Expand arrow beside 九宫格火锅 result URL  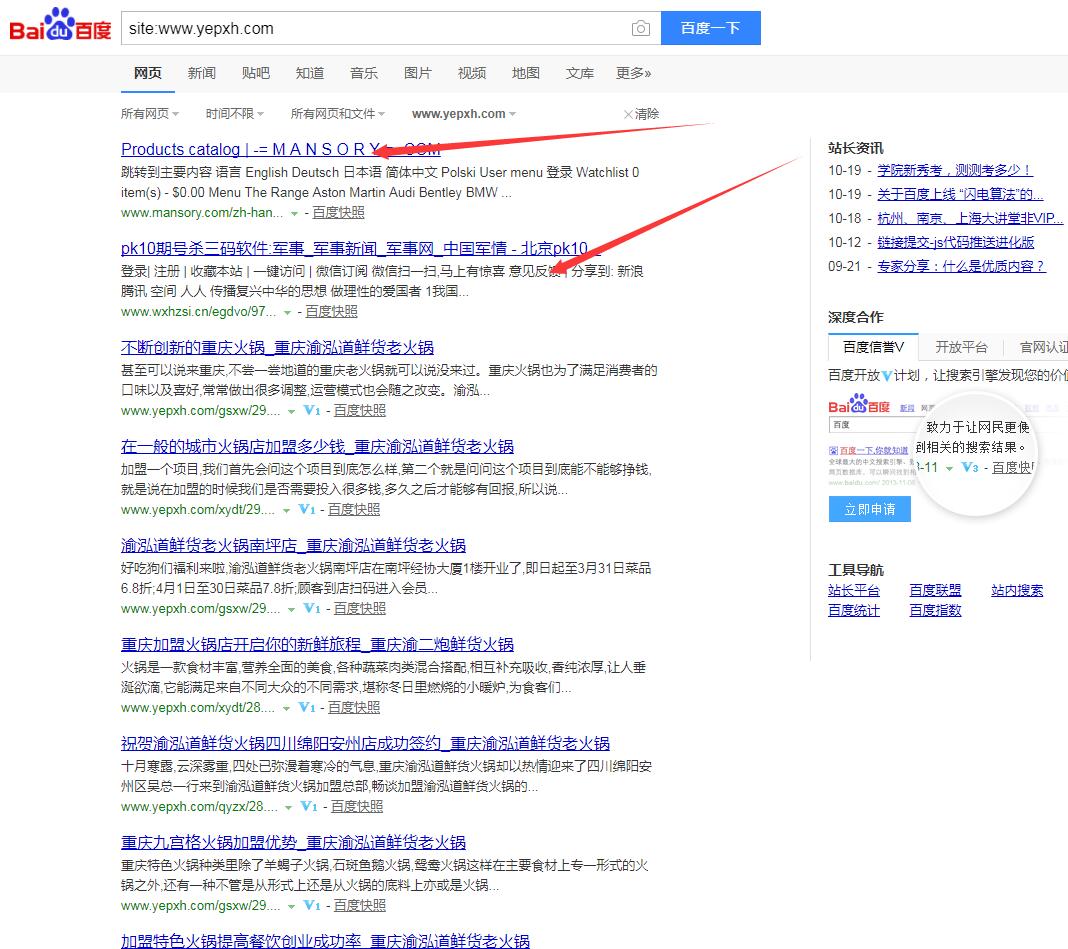tap(292, 905)
